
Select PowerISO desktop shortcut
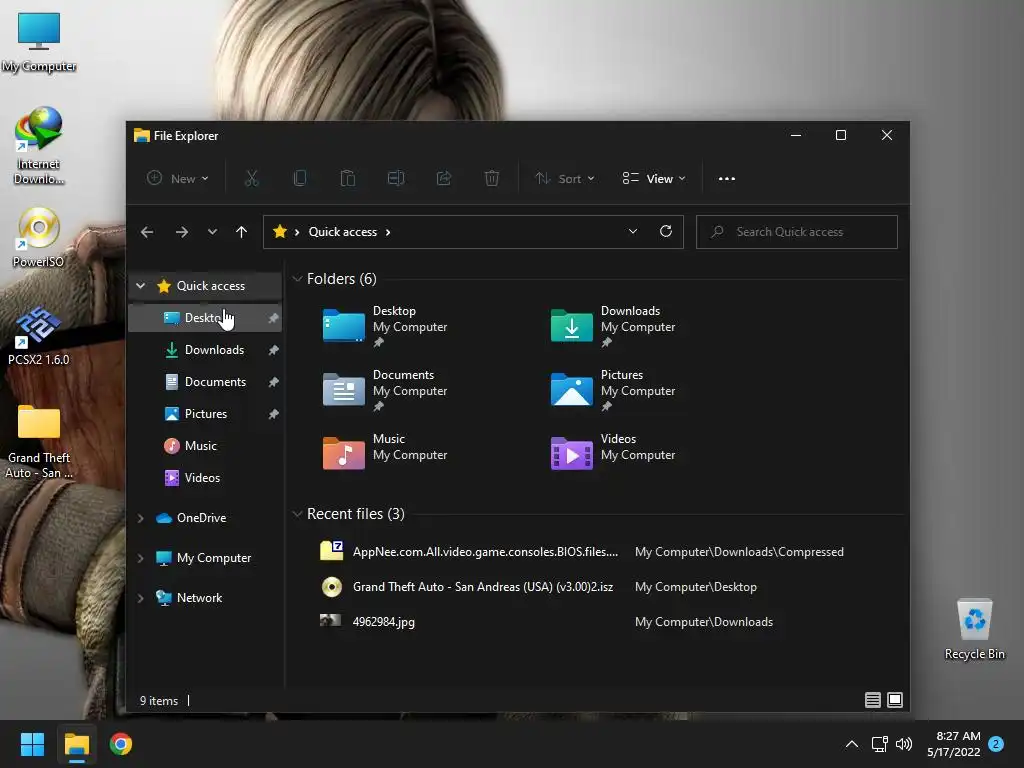pyautogui.click(x=38, y=238)
